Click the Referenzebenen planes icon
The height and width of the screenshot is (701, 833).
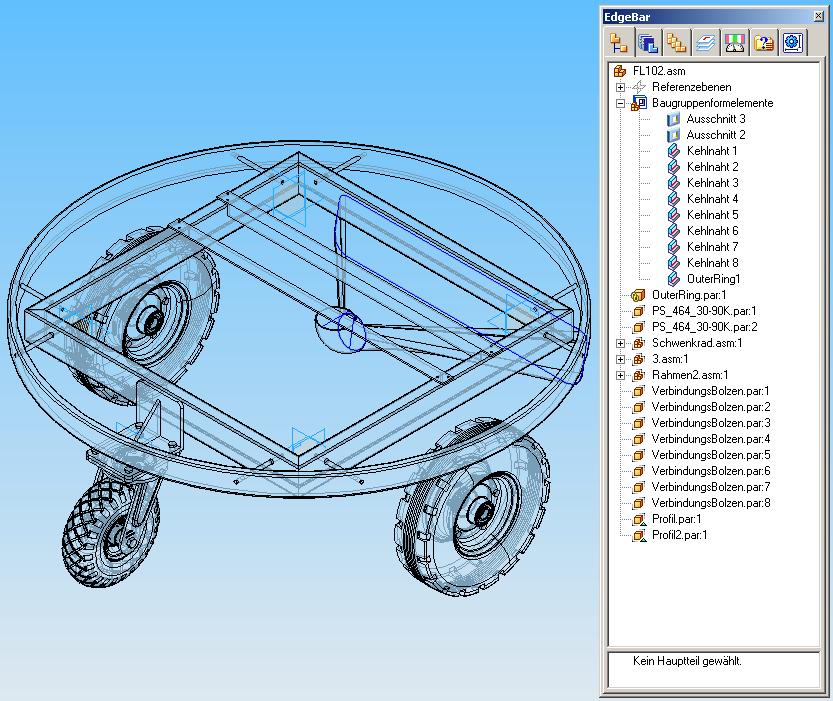coord(639,87)
